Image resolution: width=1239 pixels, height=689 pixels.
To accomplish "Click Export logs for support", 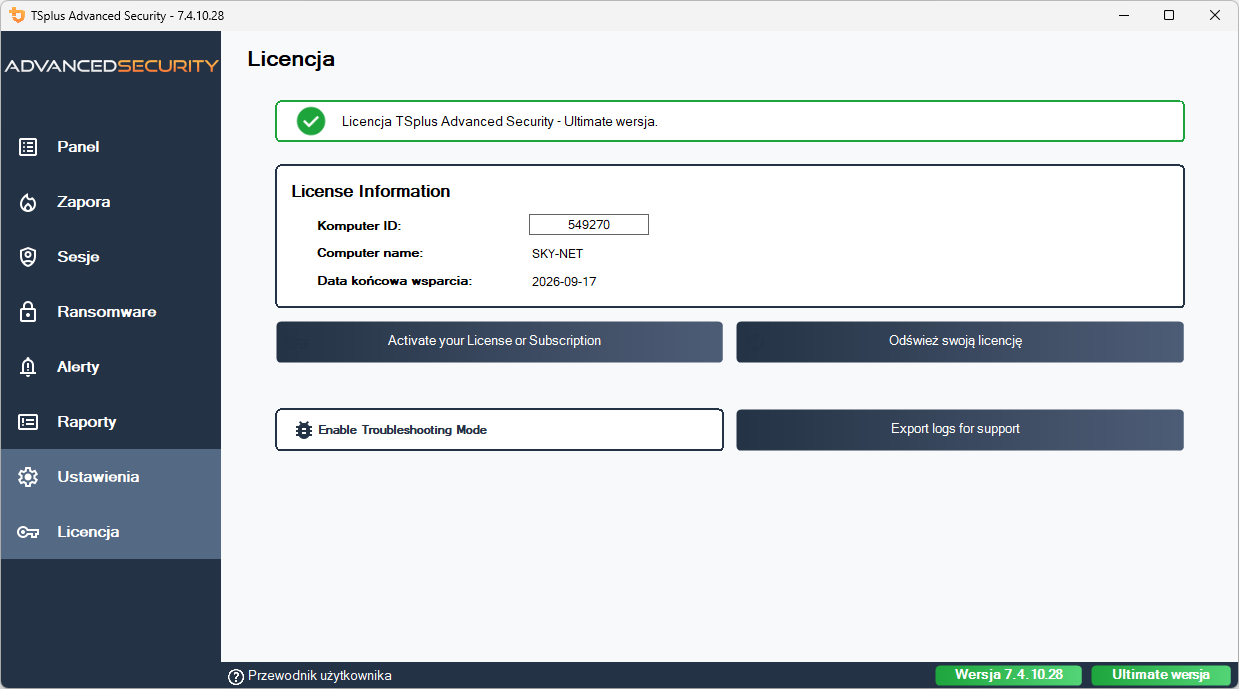I will coord(960,430).
